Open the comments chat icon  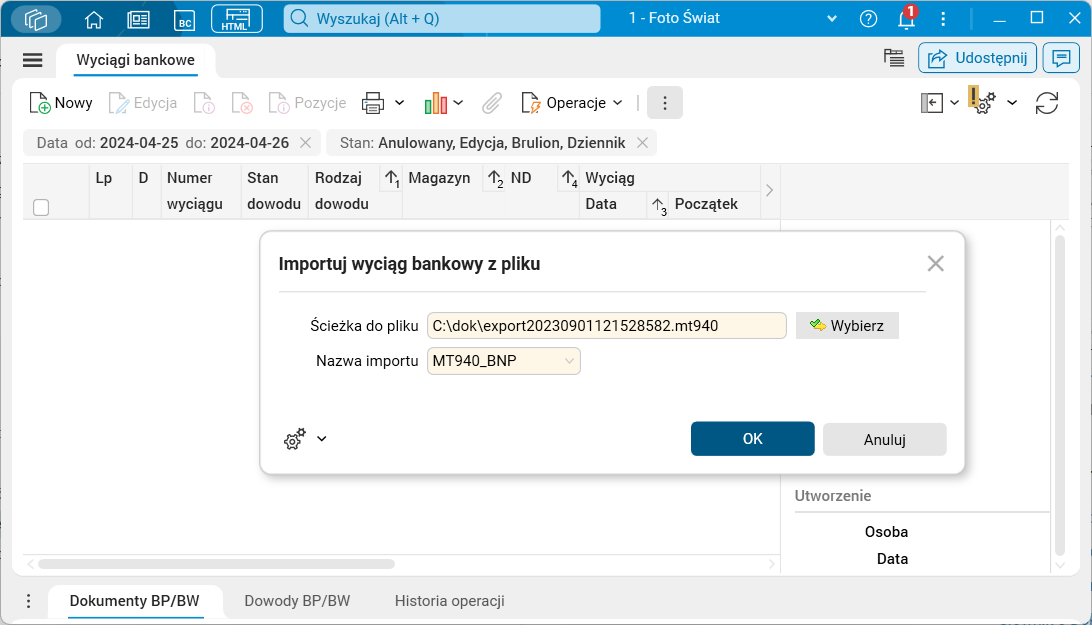point(1061,58)
